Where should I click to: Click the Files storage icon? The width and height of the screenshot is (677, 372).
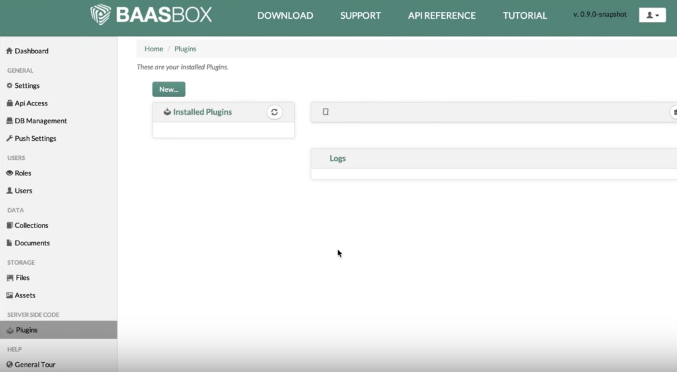coord(10,278)
